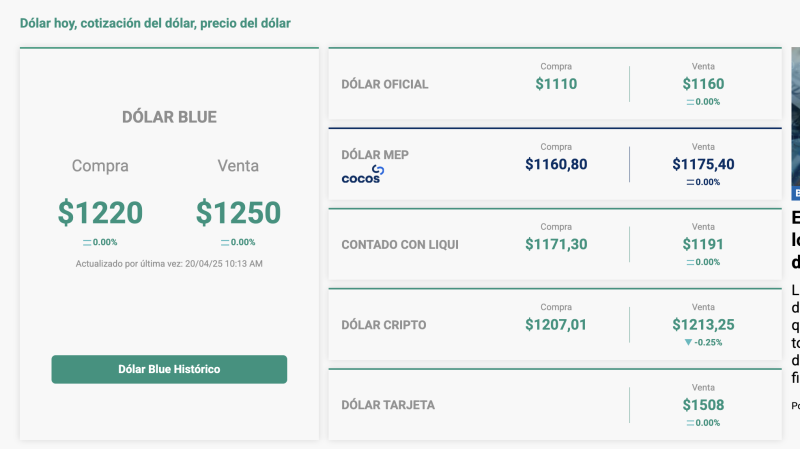This screenshot has height=449, width=800.
Task: Open the Dólar Oficial link
Action: 385,84
